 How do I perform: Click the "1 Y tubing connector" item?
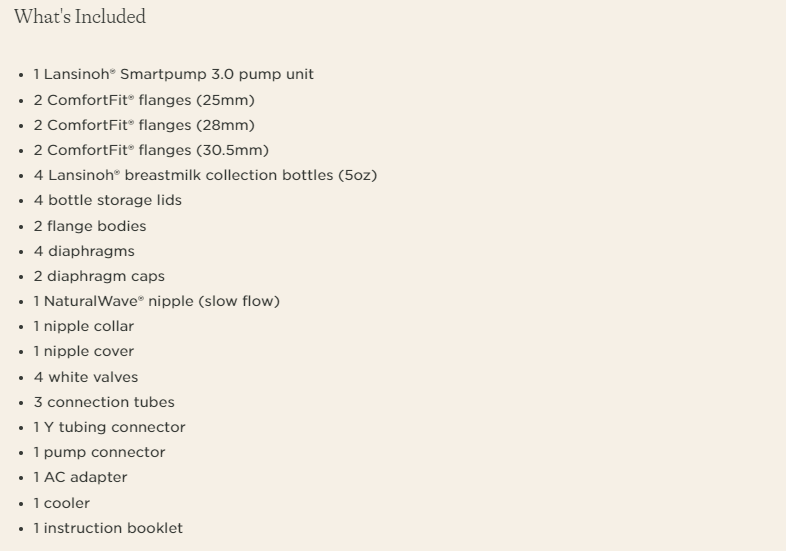[109, 427]
